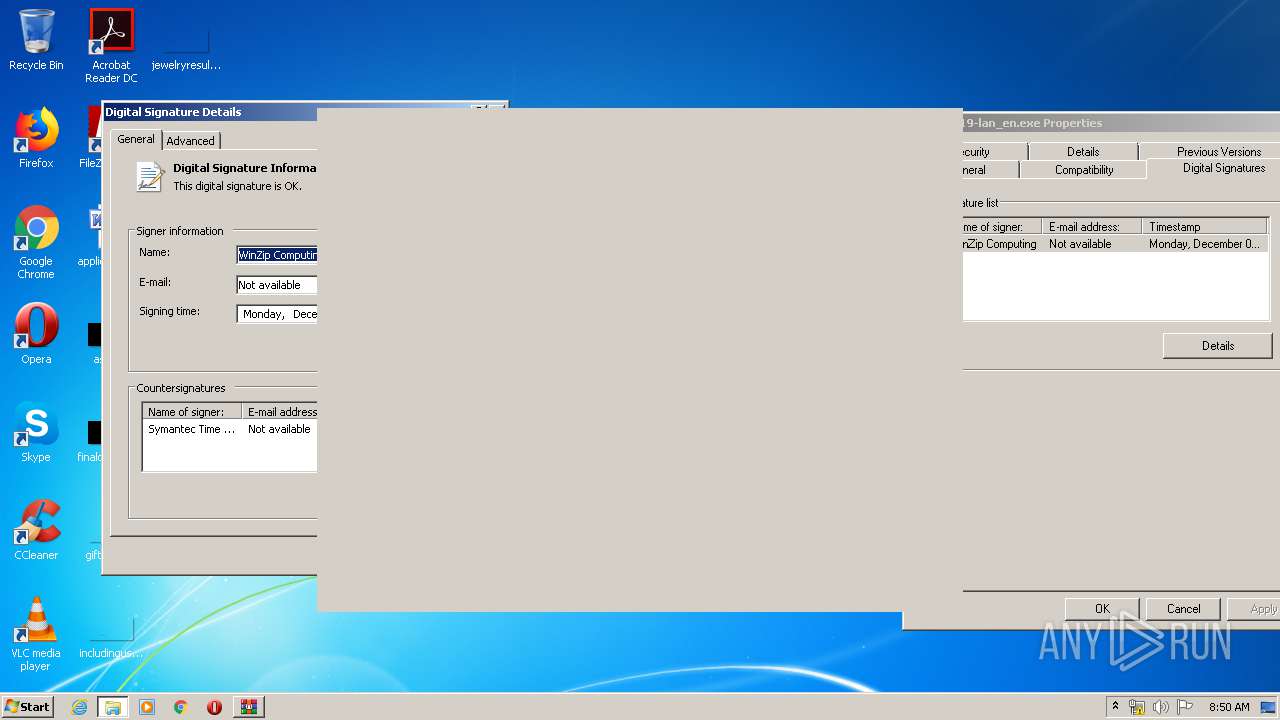Switch to General tab in Signature Details
The height and width of the screenshot is (720, 1280).
click(x=136, y=139)
